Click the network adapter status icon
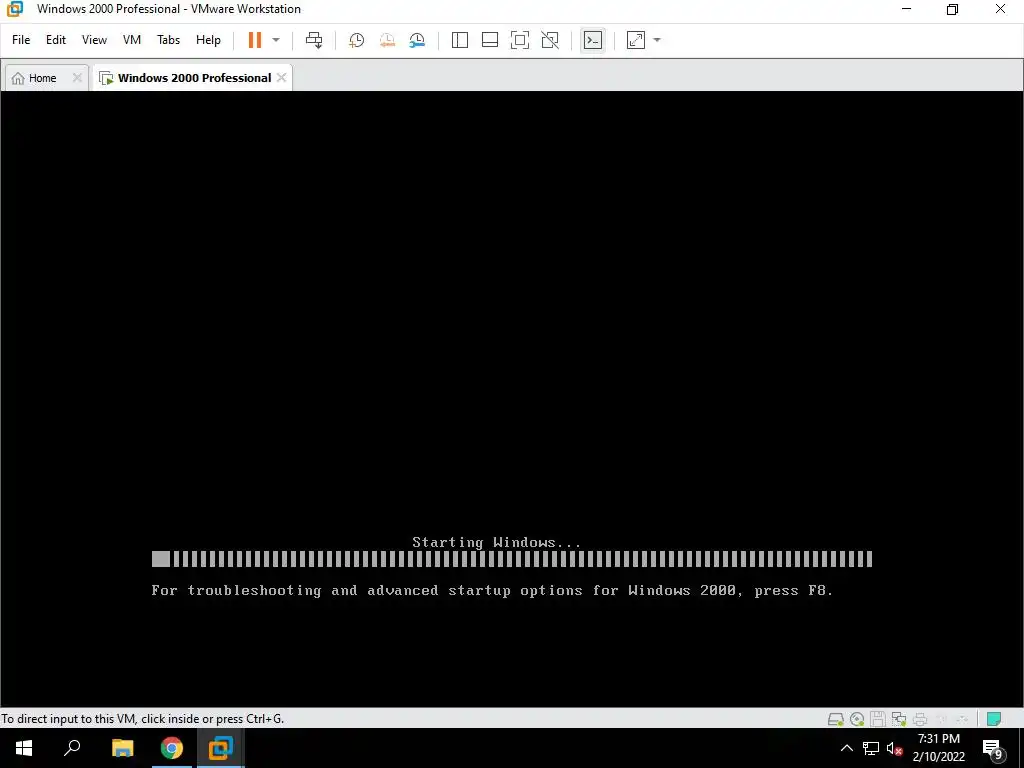 pyautogui.click(x=899, y=719)
